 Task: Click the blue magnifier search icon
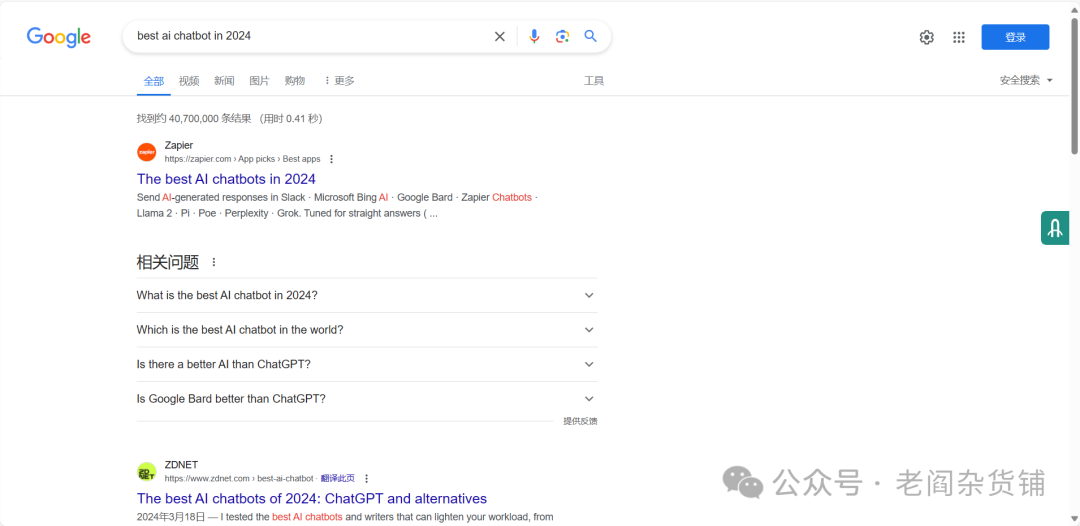click(590, 36)
